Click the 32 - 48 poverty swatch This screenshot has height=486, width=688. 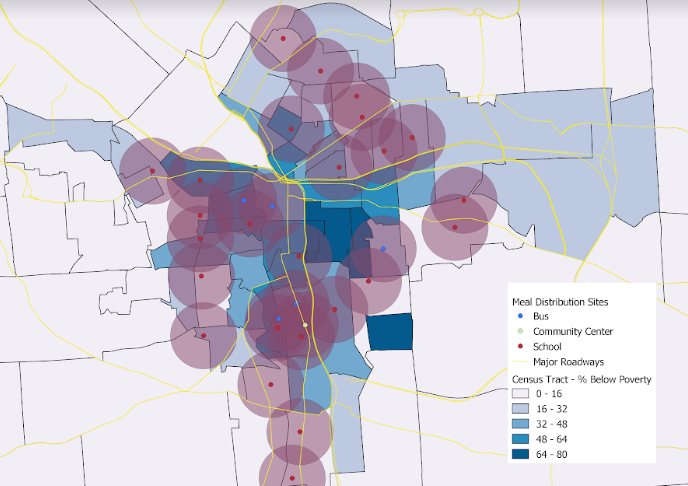click(520, 424)
